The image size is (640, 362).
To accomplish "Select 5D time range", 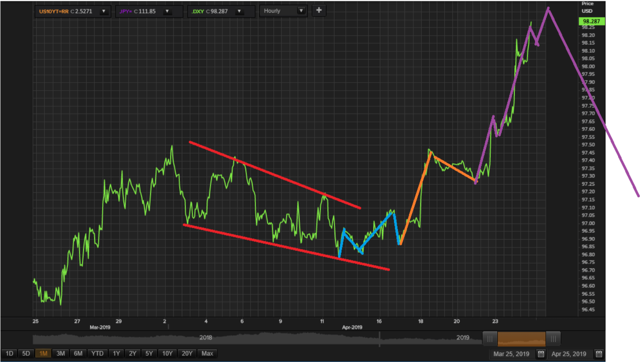I will tap(26, 353).
